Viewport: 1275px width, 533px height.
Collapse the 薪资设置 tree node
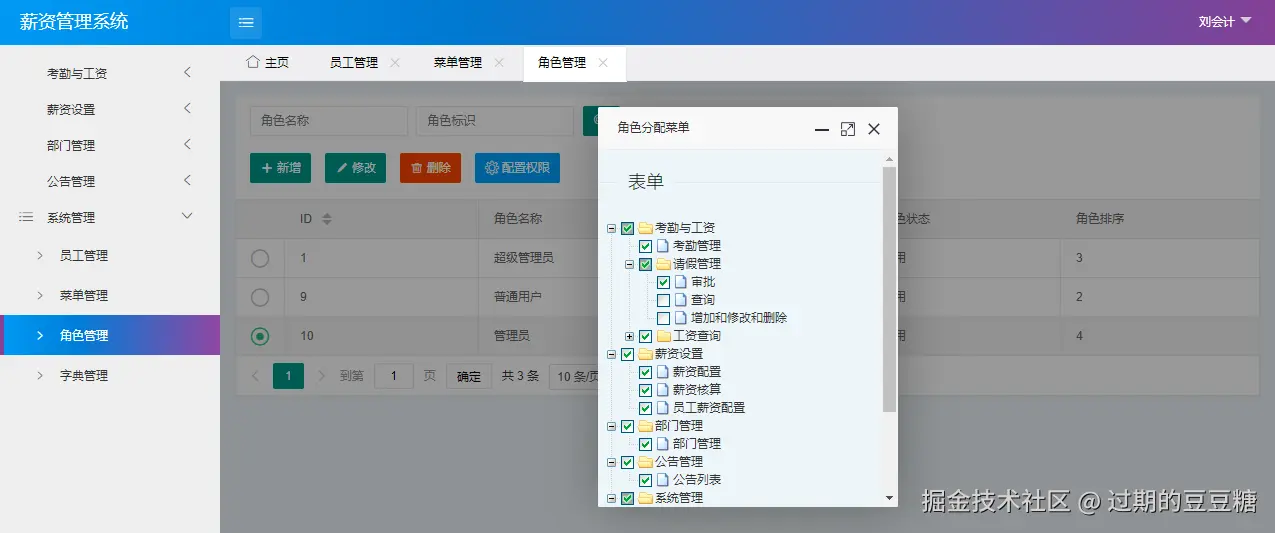[612, 354]
